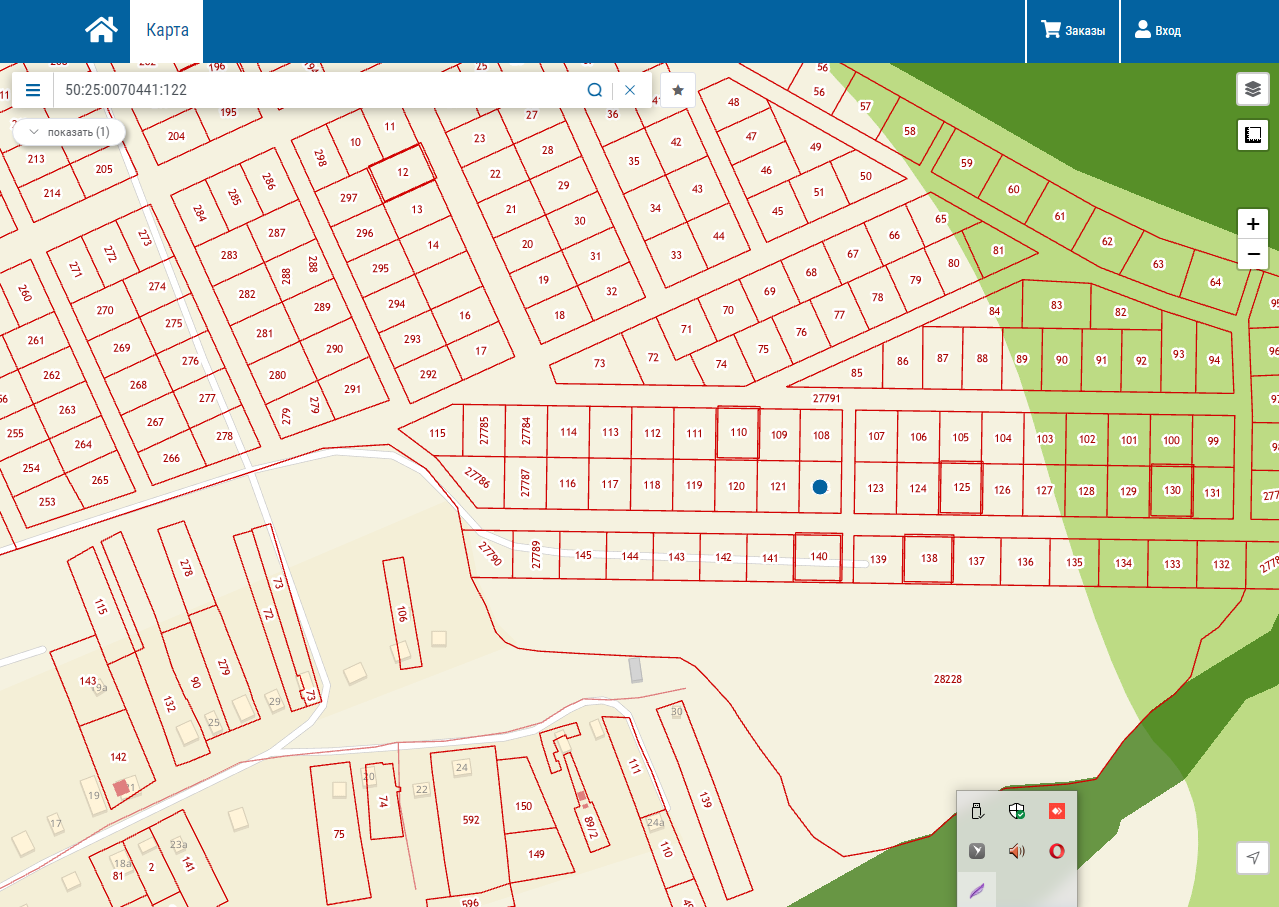
Task: Open favorites with the star button
Action: coord(678,90)
